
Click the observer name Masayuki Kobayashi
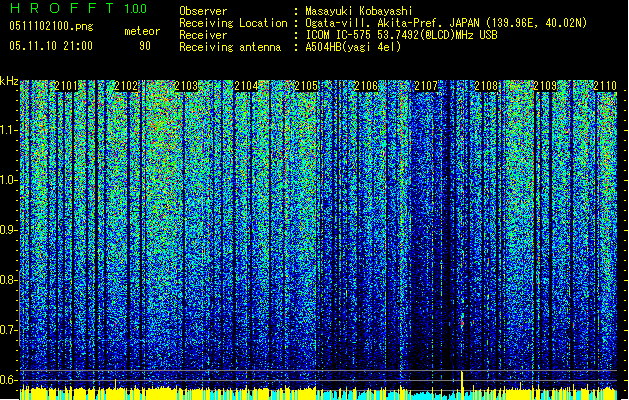362,10
